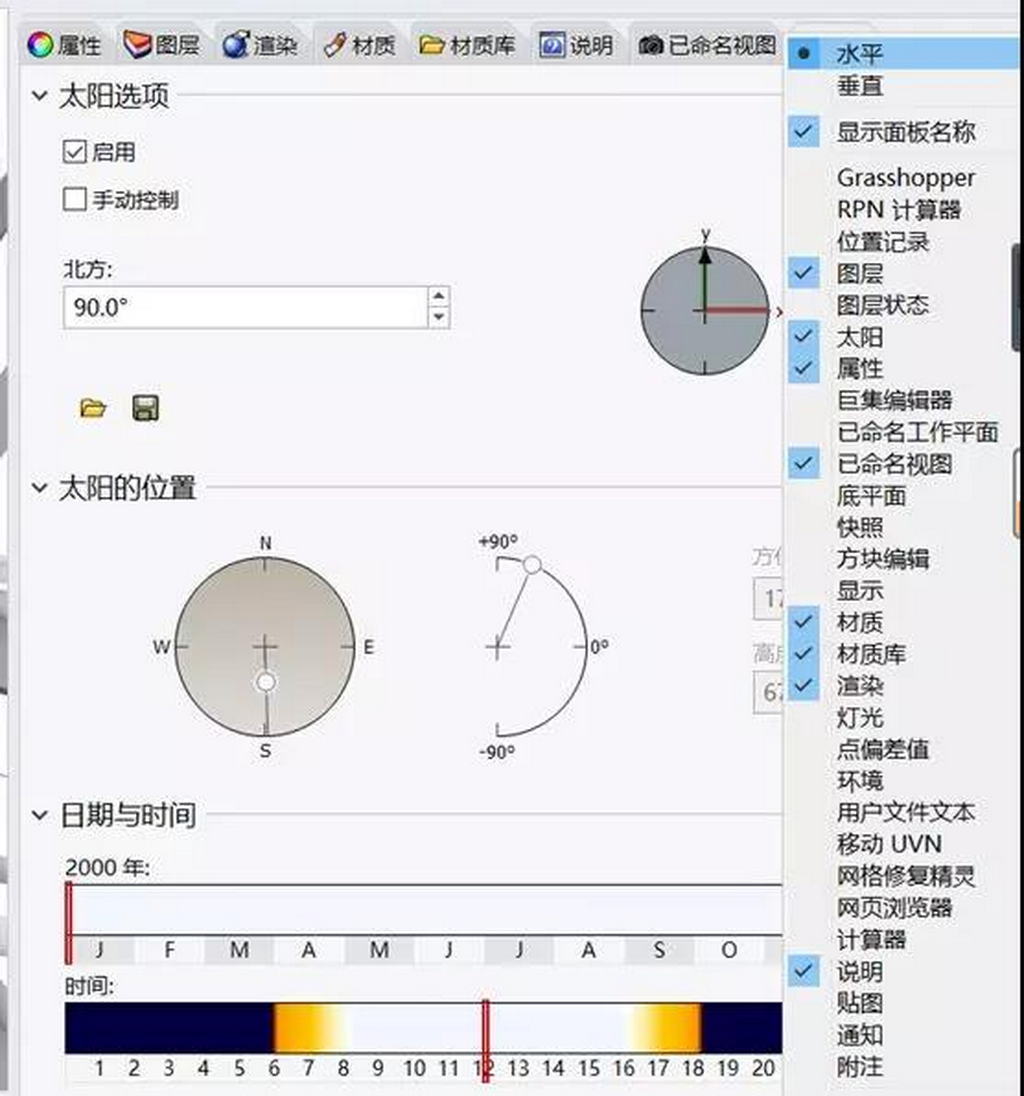Click the 材质 material brush tab icon

pos(334,45)
